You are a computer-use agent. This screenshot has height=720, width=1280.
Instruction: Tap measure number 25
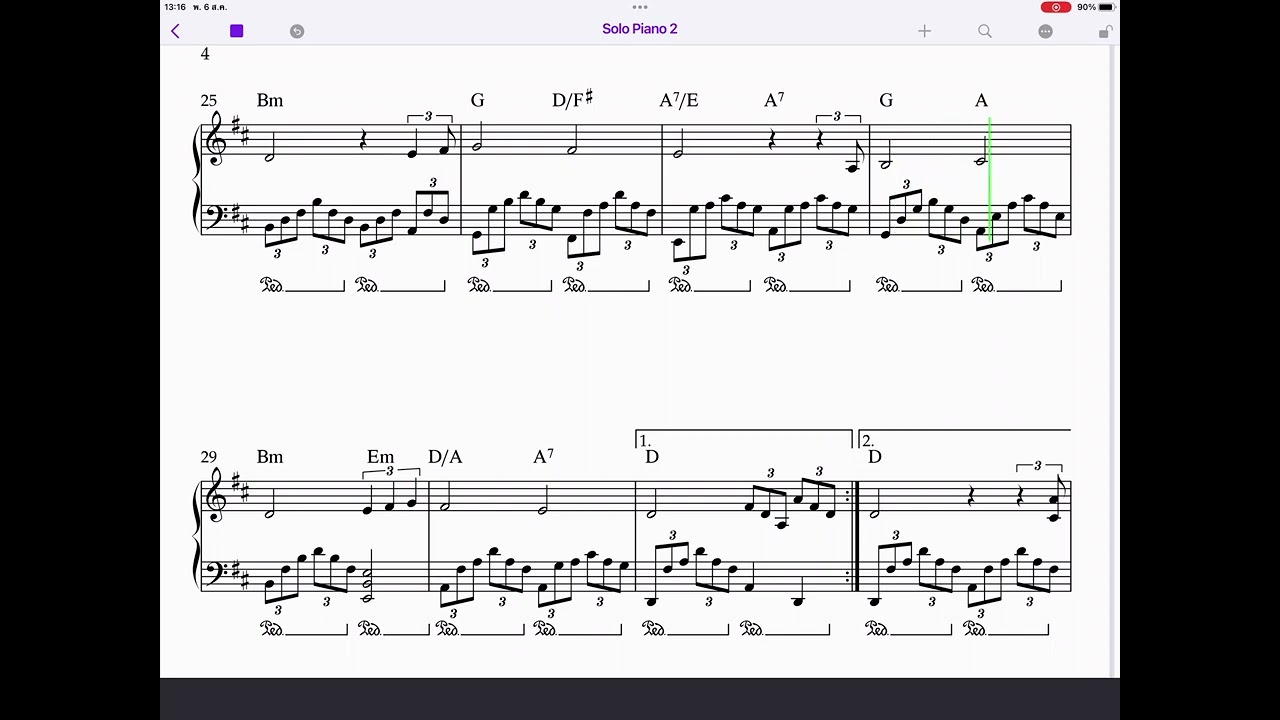(x=208, y=100)
